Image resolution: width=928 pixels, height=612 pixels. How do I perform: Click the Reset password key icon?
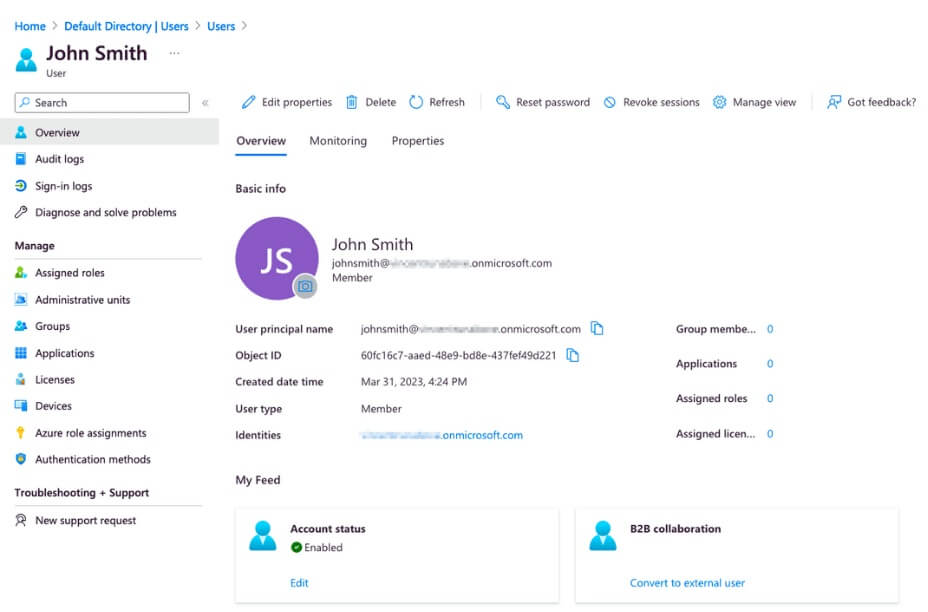click(x=503, y=102)
